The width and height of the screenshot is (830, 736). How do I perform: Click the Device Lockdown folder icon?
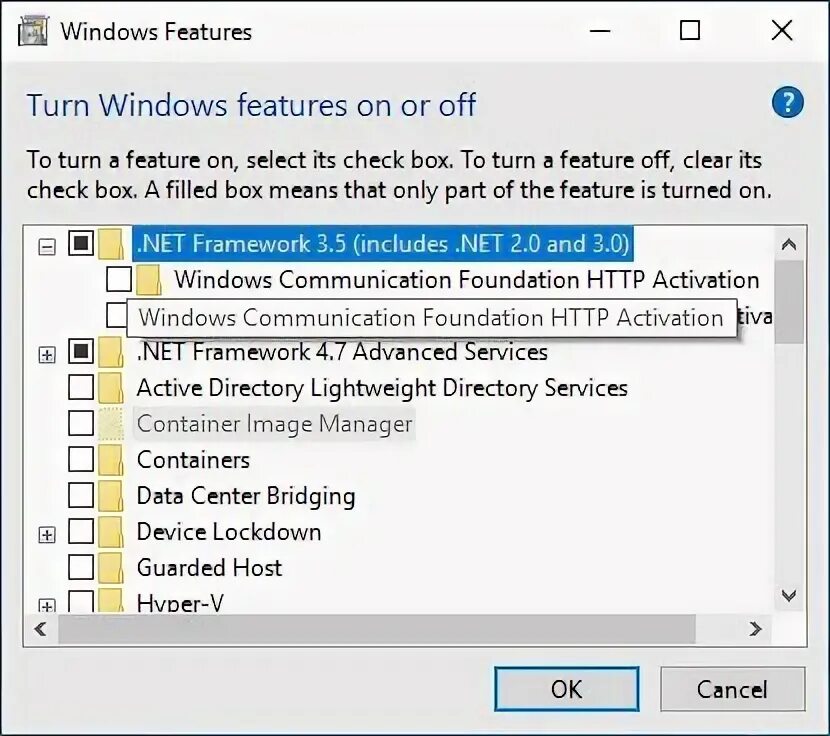click(x=111, y=532)
